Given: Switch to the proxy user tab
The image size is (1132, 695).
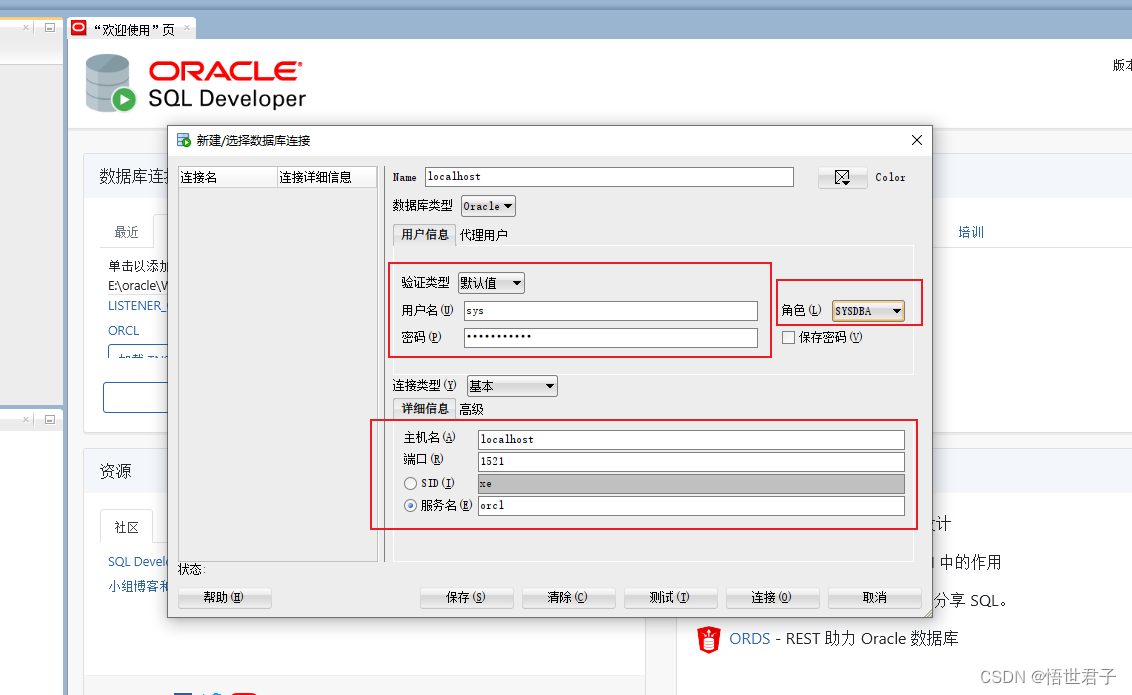Looking at the screenshot, I should click(484, 235).
